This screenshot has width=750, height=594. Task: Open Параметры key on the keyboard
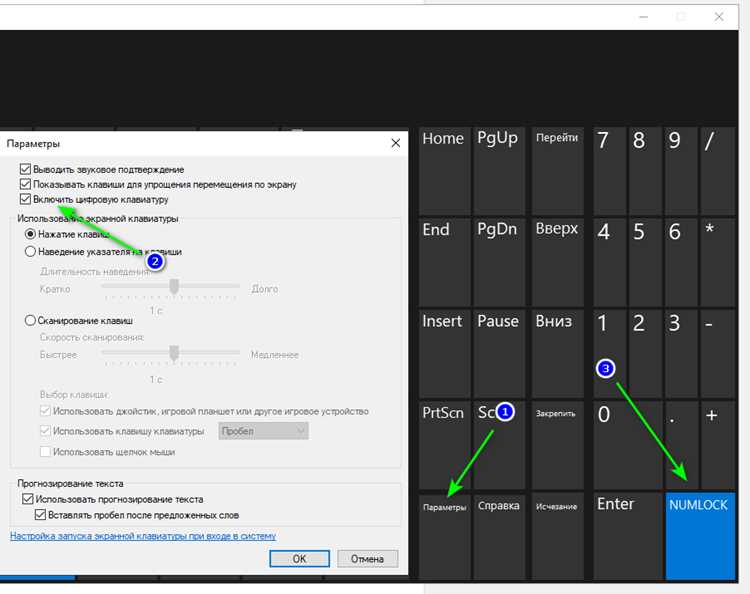[443, 536]
